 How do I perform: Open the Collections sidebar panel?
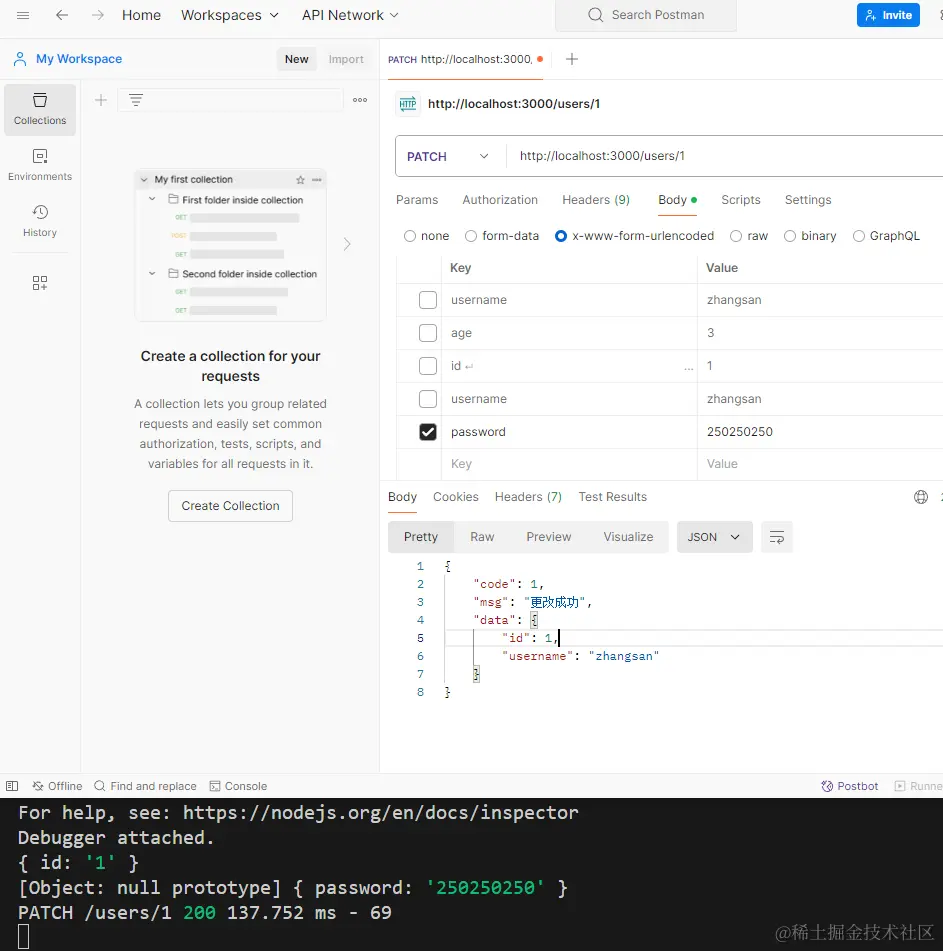point(40,110)
